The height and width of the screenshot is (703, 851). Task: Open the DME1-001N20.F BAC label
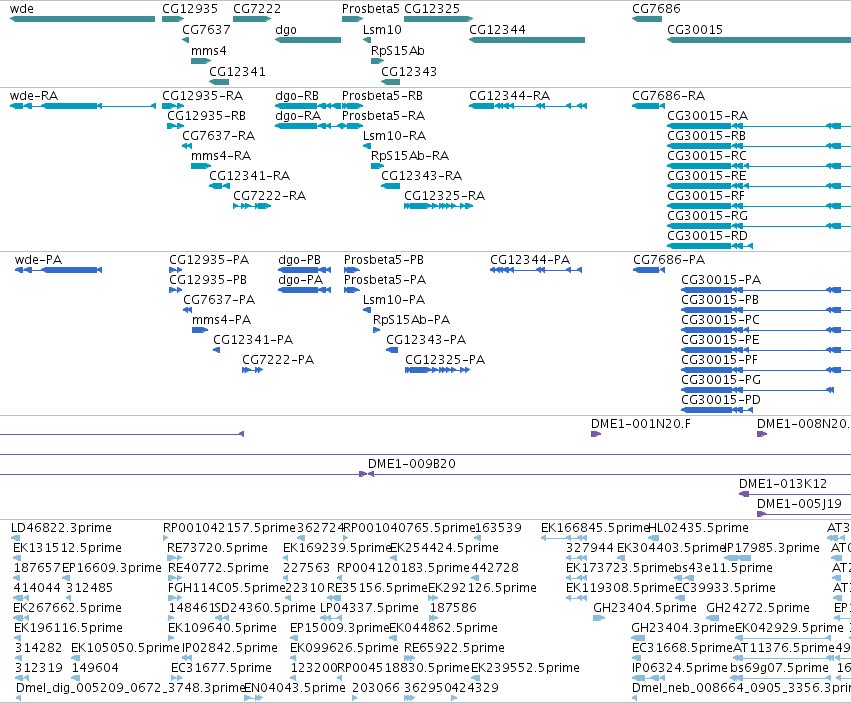click(641, 424)
